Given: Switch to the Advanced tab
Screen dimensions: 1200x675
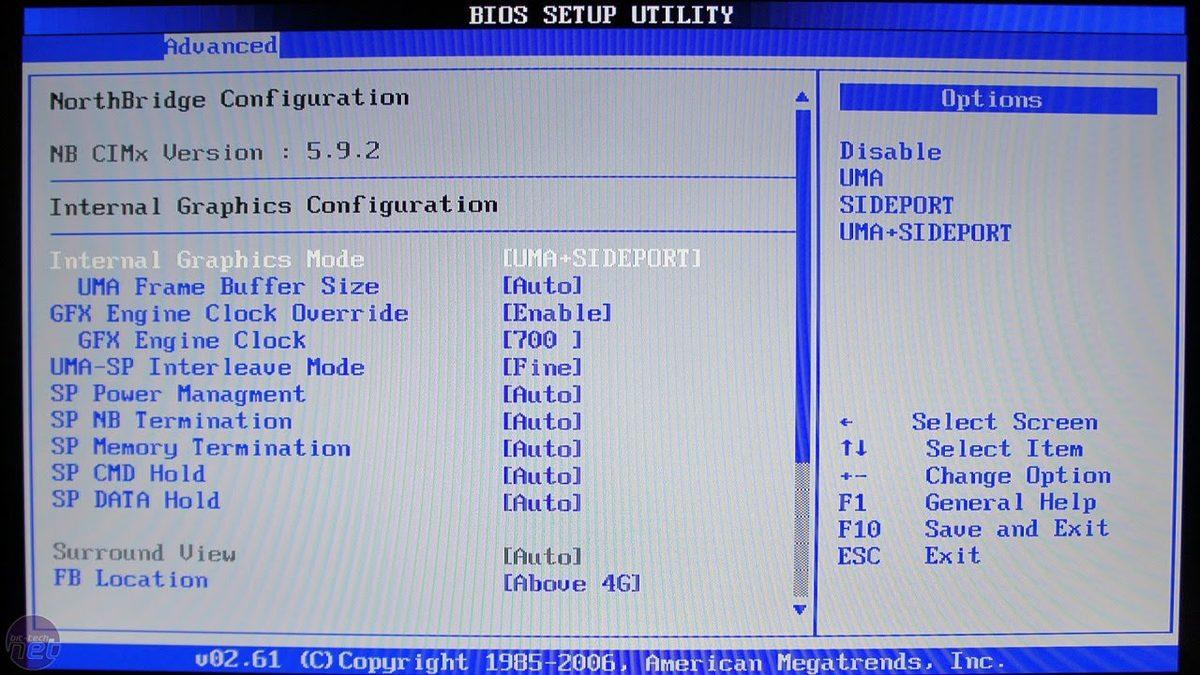Looking at the screenshot, I should pyautogui.click(x=221, y=45).
